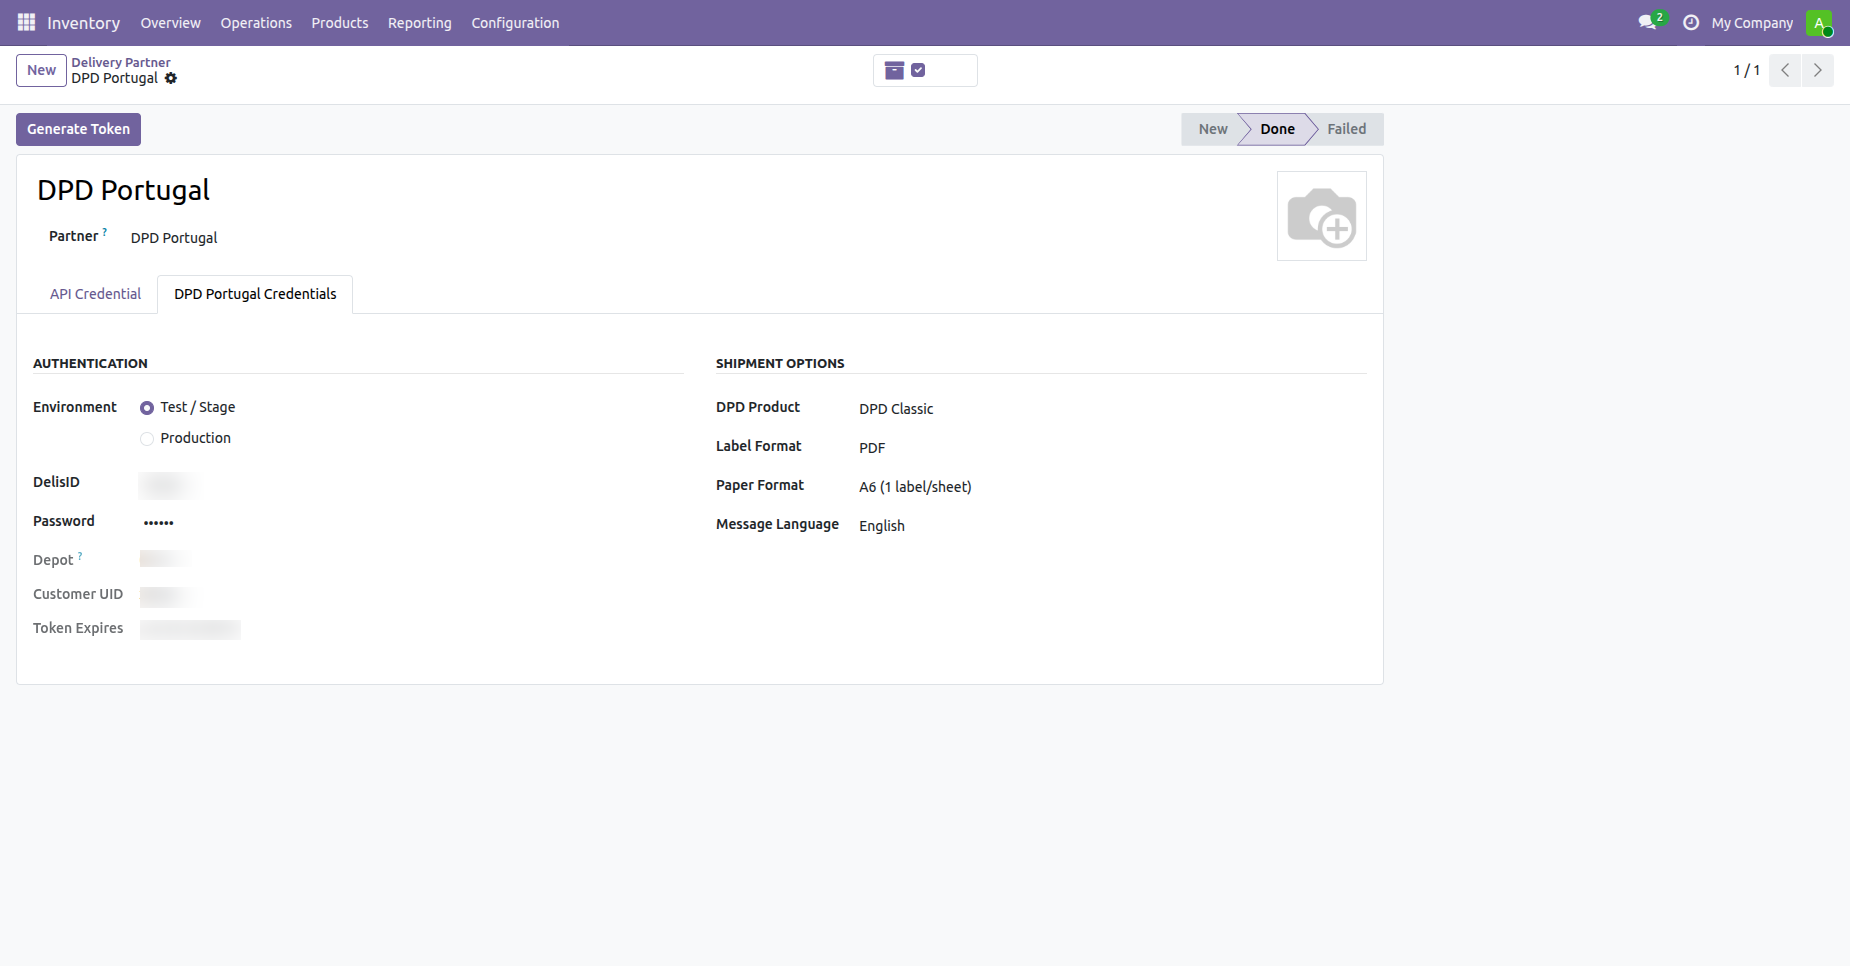
Task: Open the Overview menu
Action: (x=170, y=22)
